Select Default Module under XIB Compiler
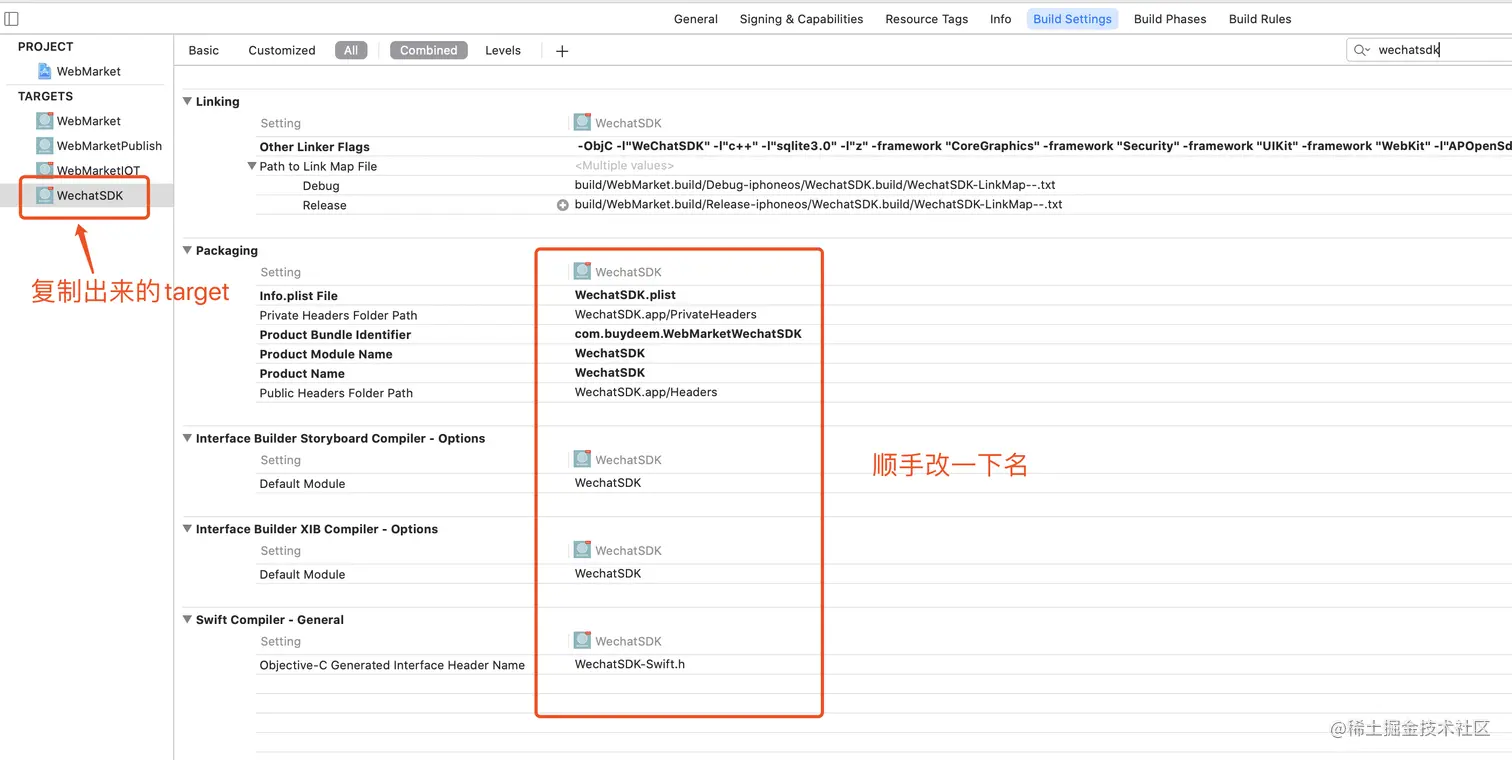This screenshot has width=1512, height=760. click(x=302, y=574)
